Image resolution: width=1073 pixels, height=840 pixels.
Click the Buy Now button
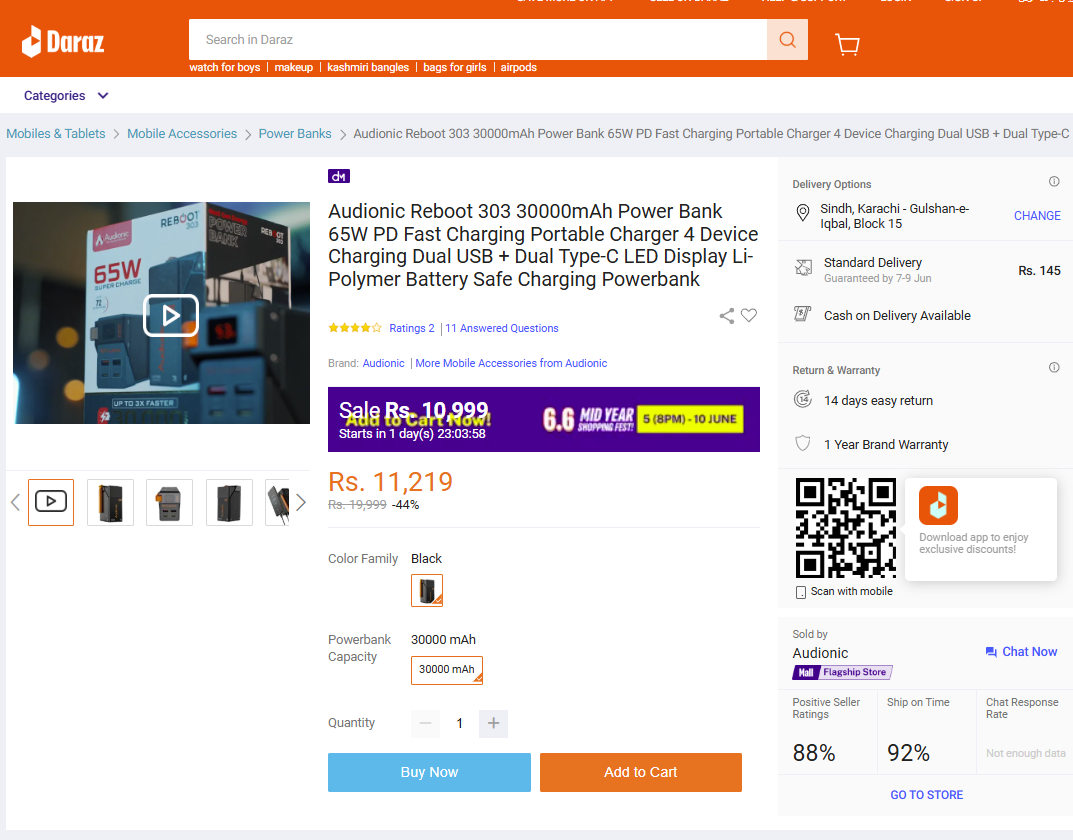click(429, 772)
